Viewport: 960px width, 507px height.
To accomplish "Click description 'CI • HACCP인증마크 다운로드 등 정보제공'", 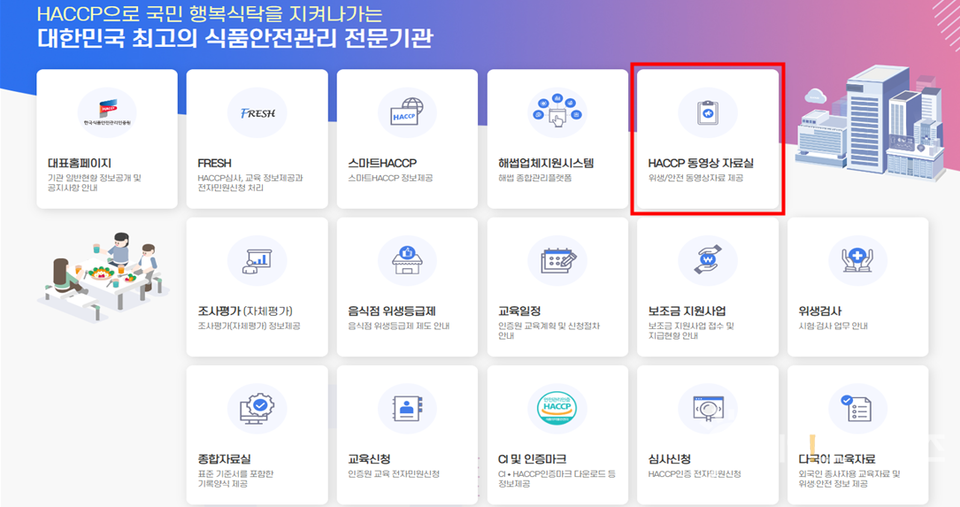I will [557, 479].
